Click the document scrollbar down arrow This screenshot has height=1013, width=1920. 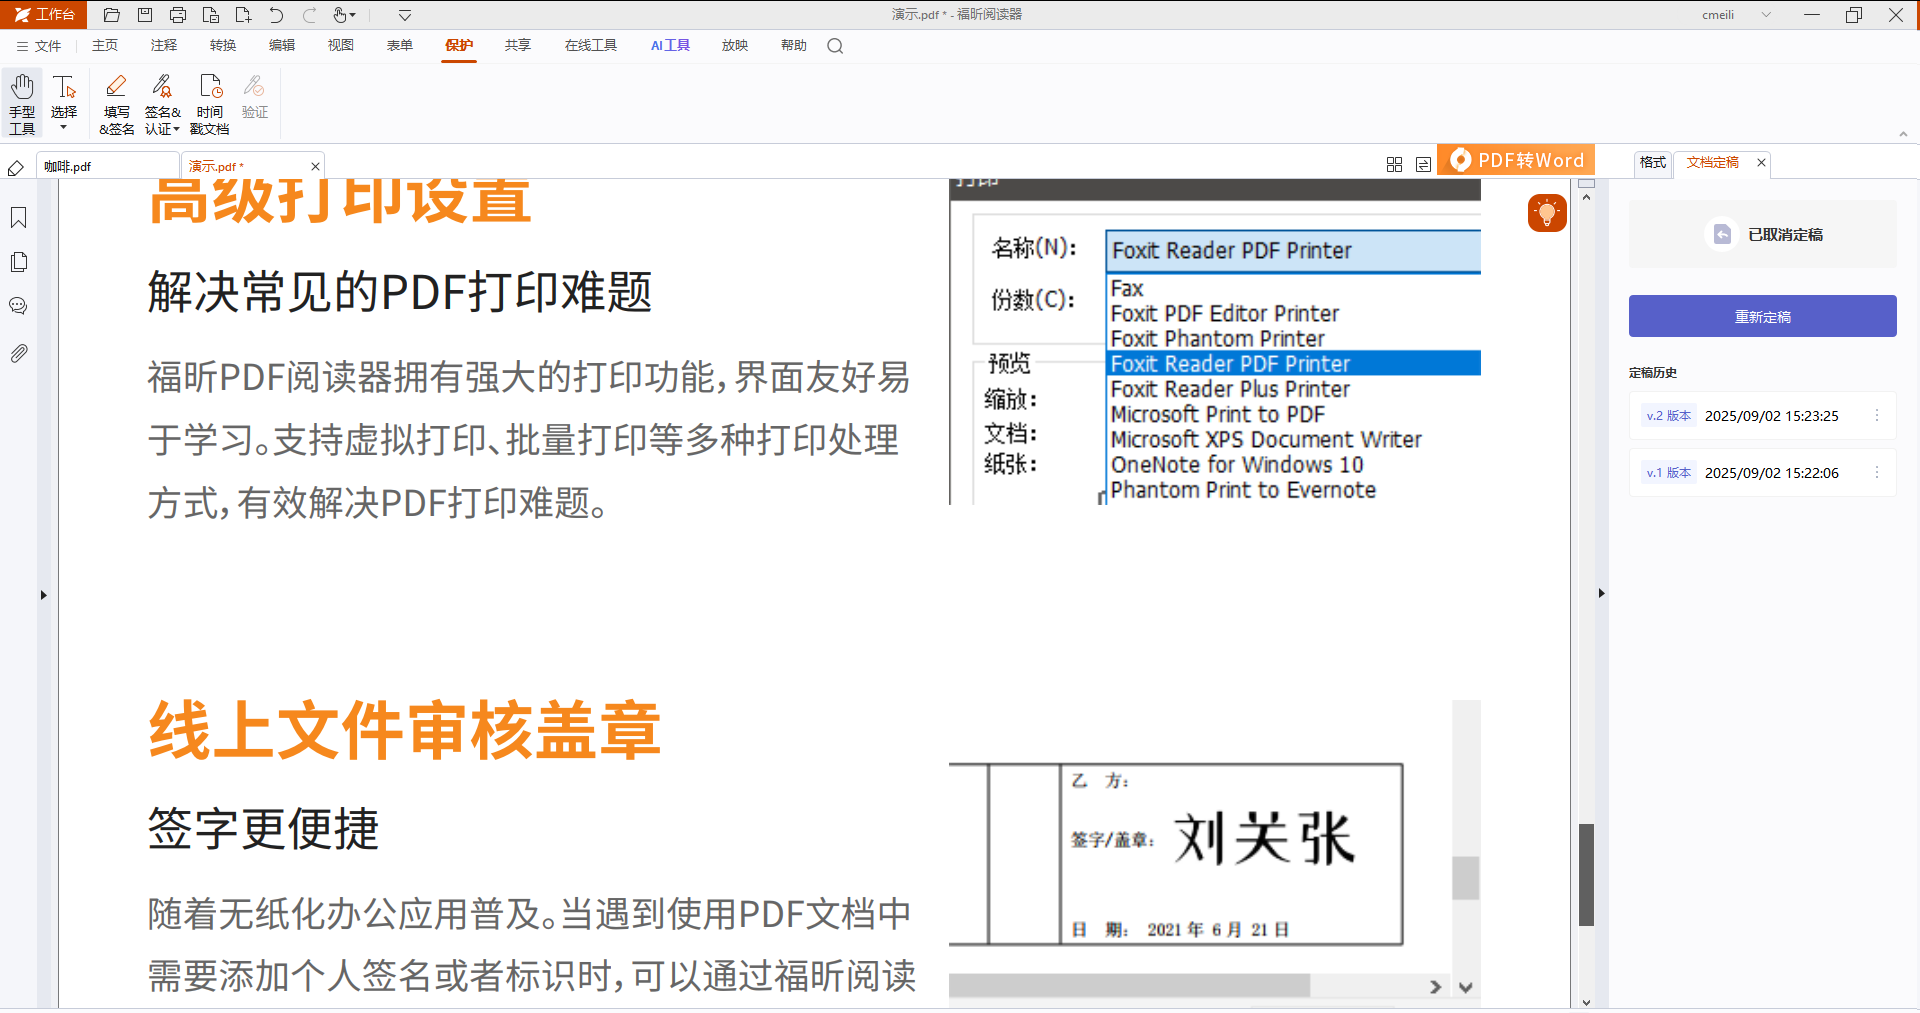pos(1586,1002)
